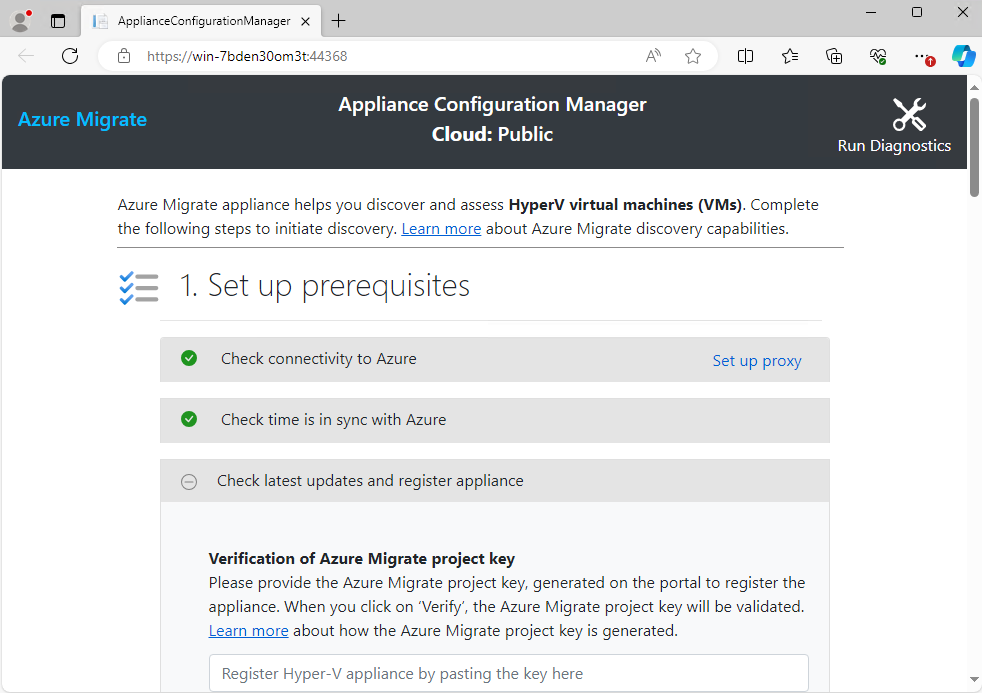Click the 'Cloud: Public' label

tap(492, 134)
